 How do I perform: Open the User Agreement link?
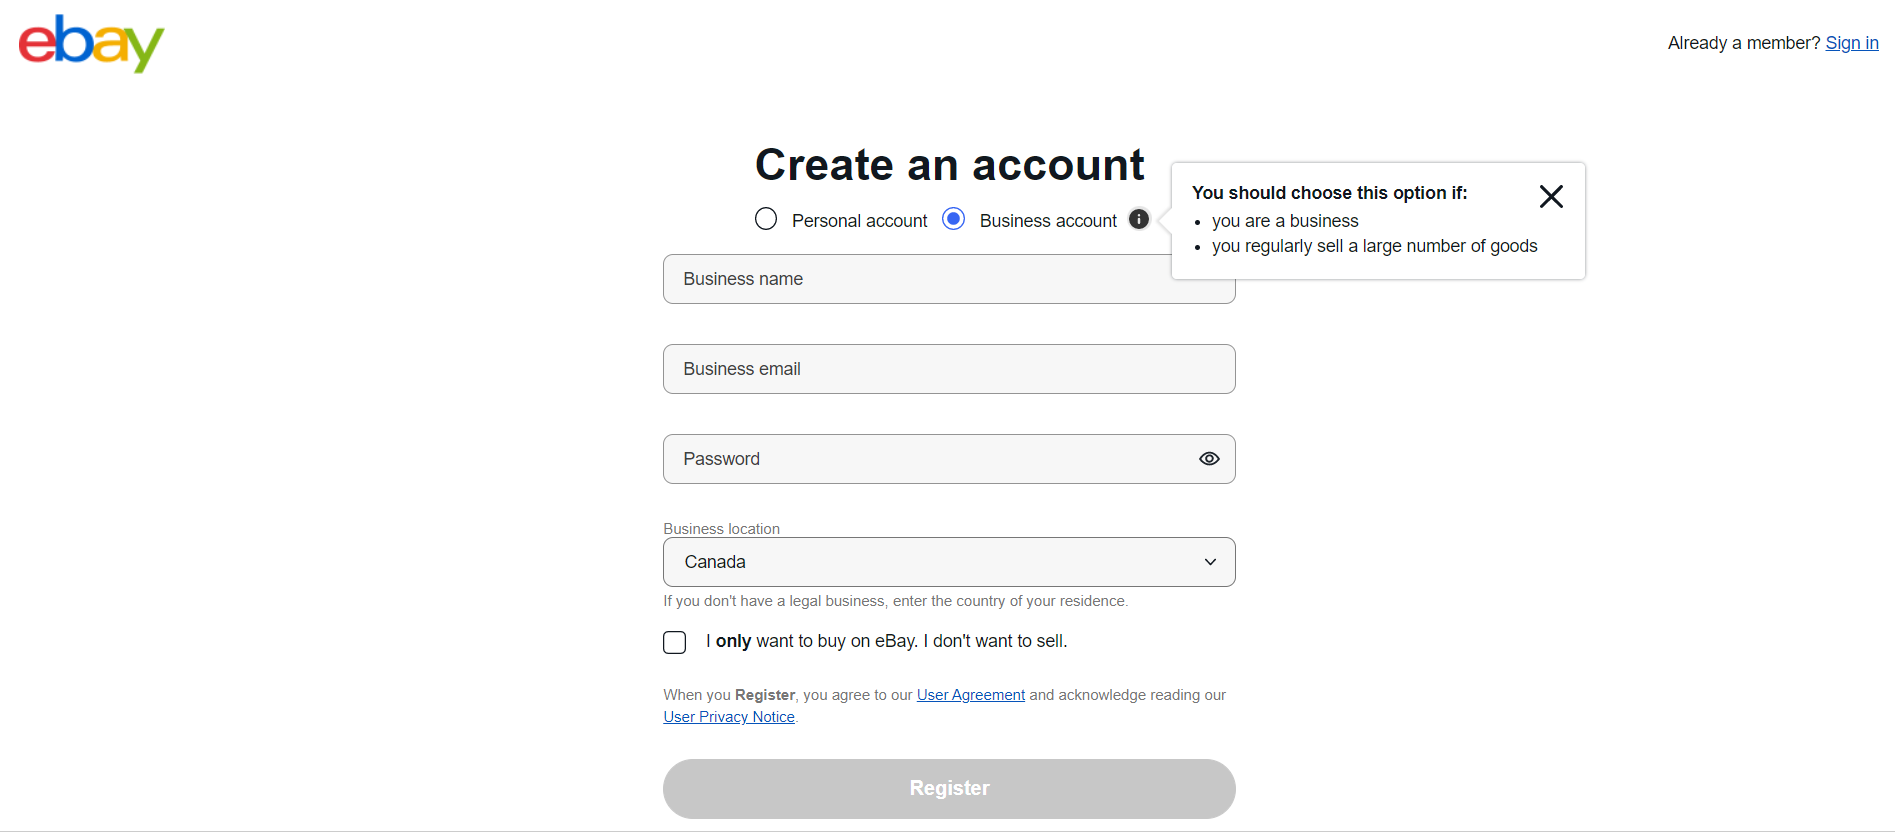pos(970,695)
